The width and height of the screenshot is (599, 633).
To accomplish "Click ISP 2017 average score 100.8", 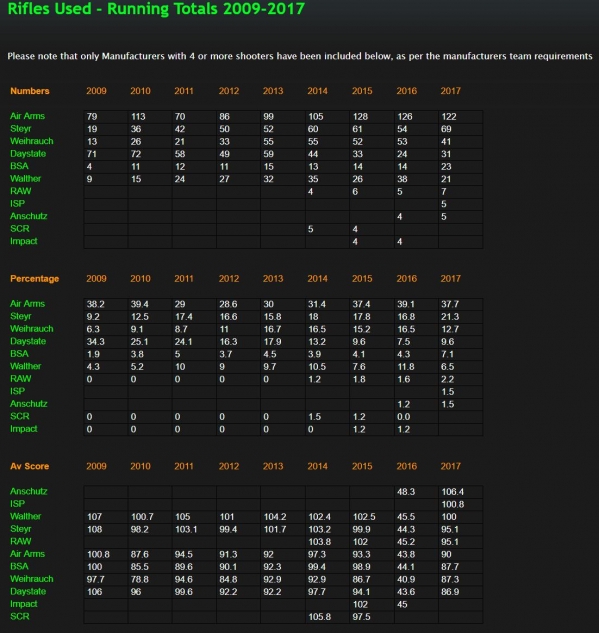I will coord(452,505).
